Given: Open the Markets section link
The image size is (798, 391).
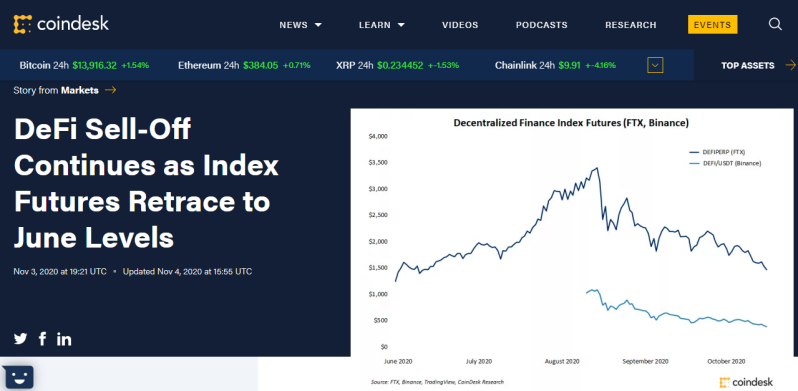Looking at the screenshot, I should pyautogui.click(x=79, y=90).
